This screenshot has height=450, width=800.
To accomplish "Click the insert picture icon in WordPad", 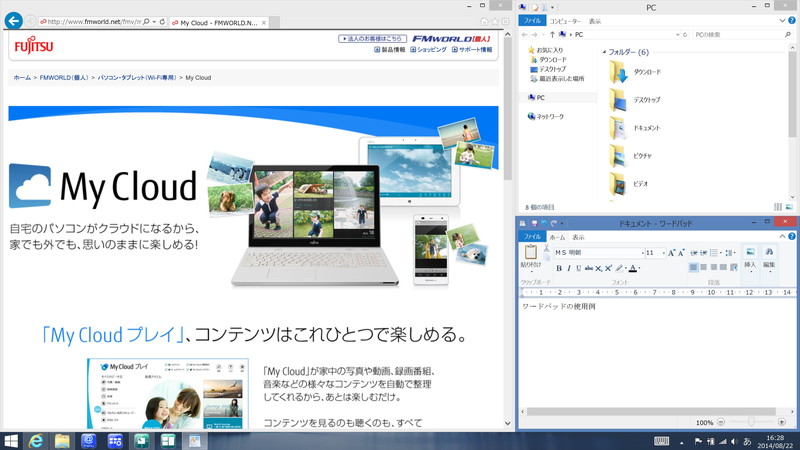I will pos(750,254).
